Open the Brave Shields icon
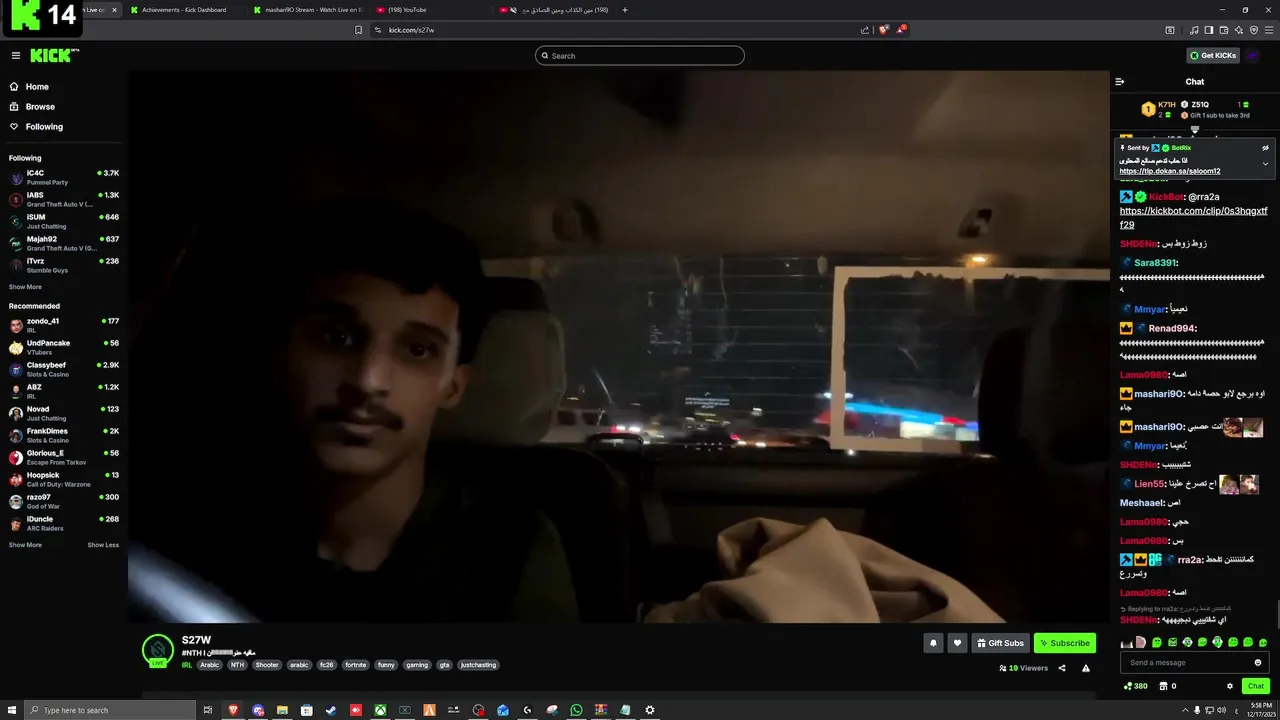 coord(884,30)
